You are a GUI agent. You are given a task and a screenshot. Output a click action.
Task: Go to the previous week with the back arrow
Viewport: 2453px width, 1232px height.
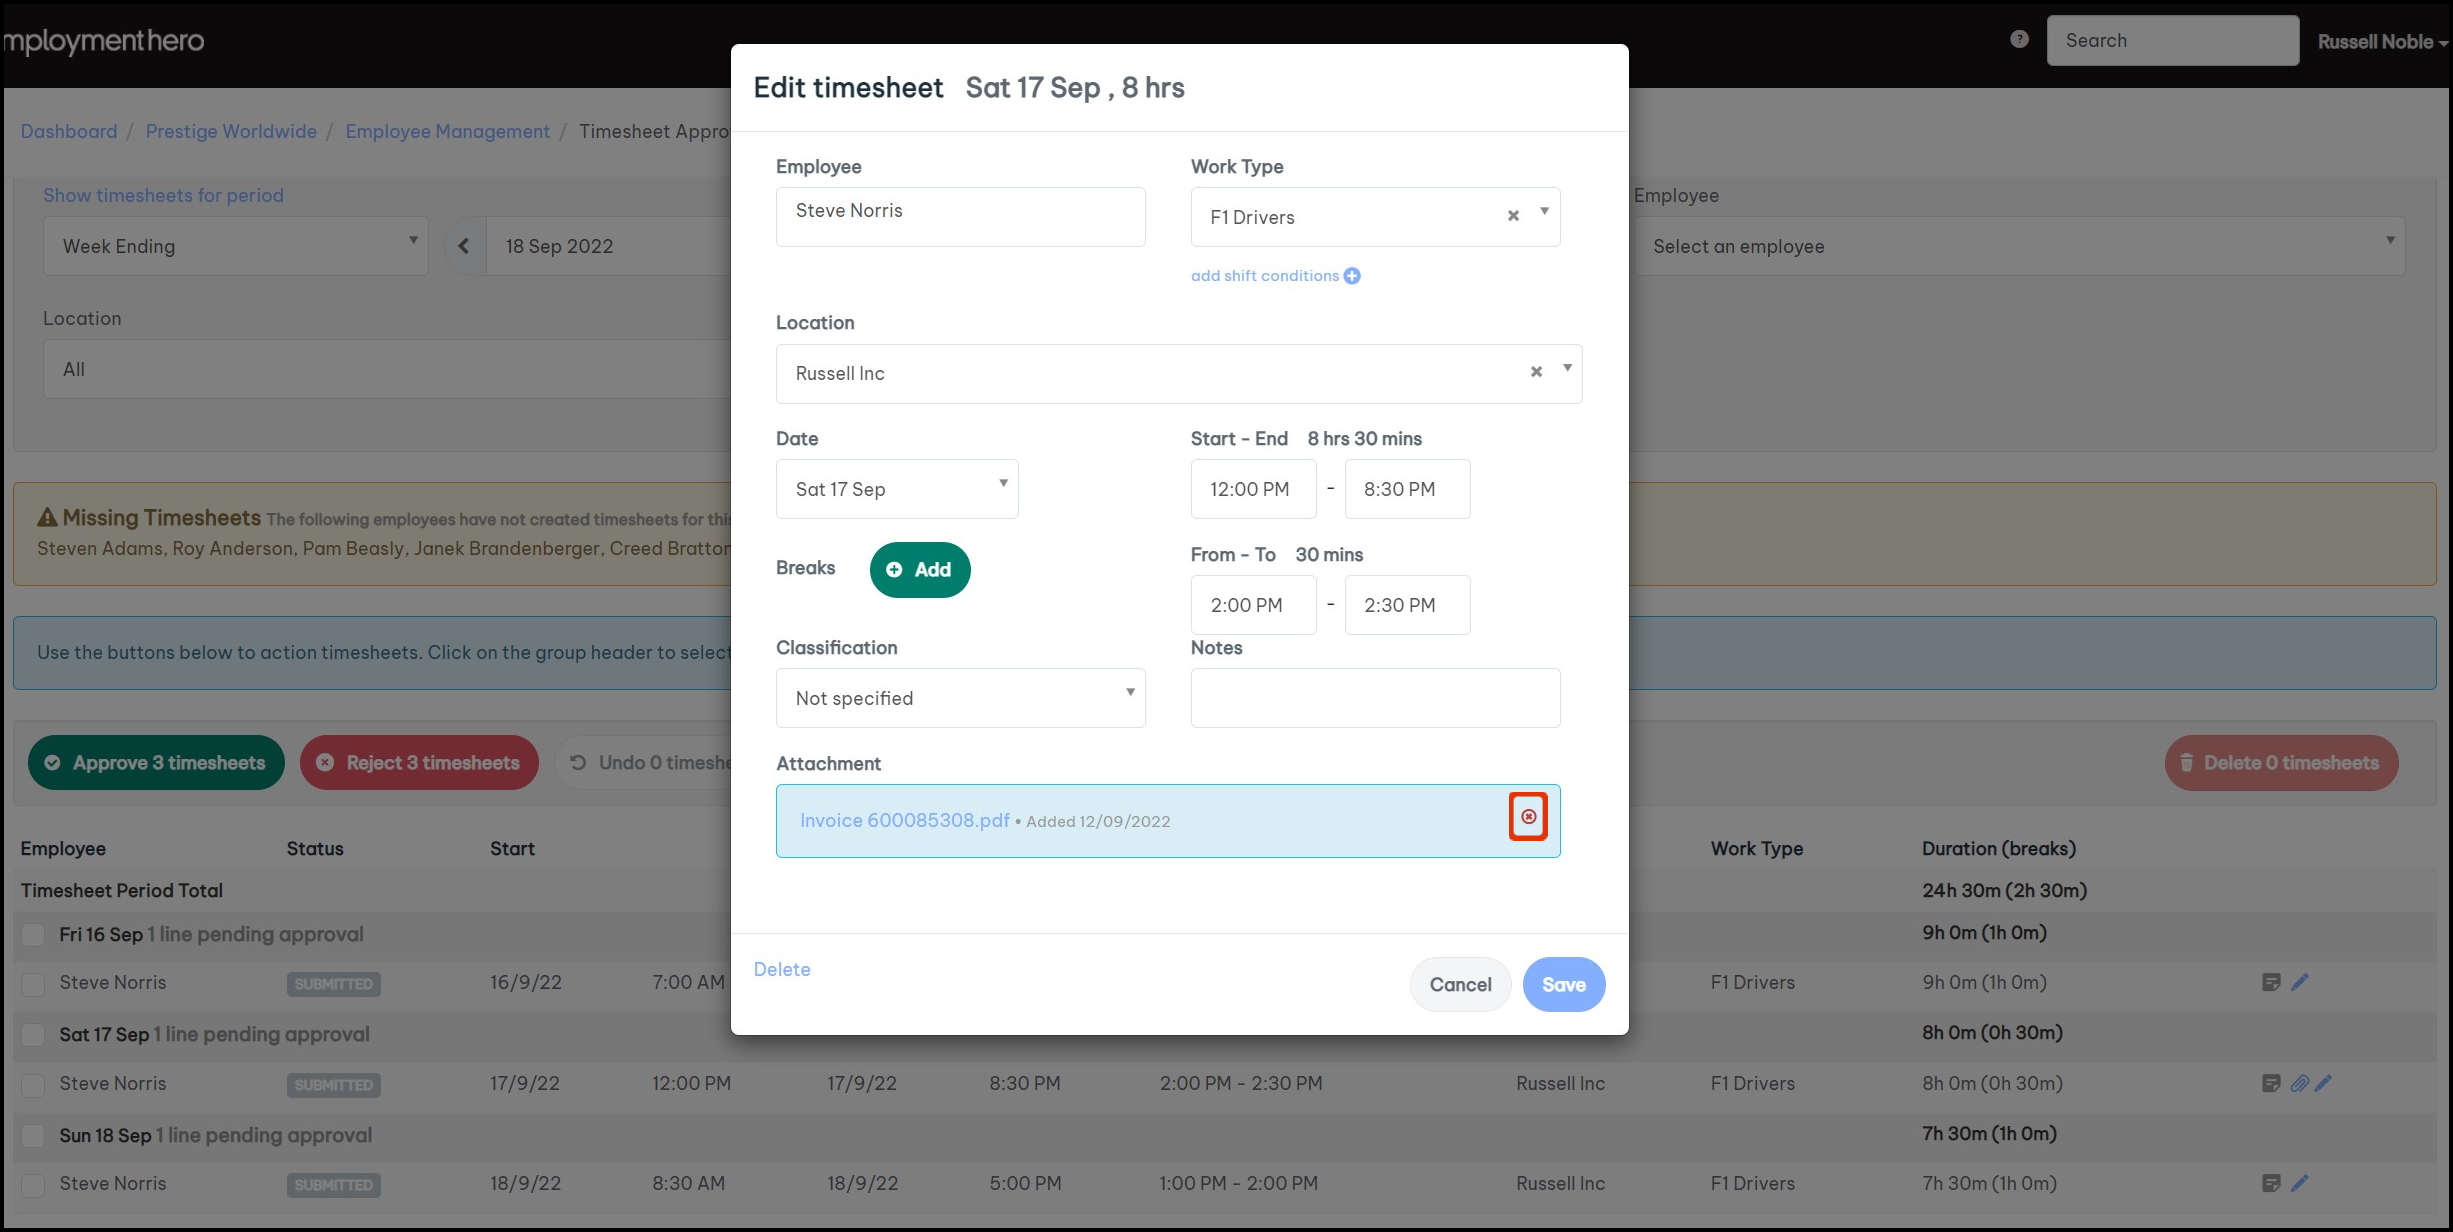tap(464, 246)
